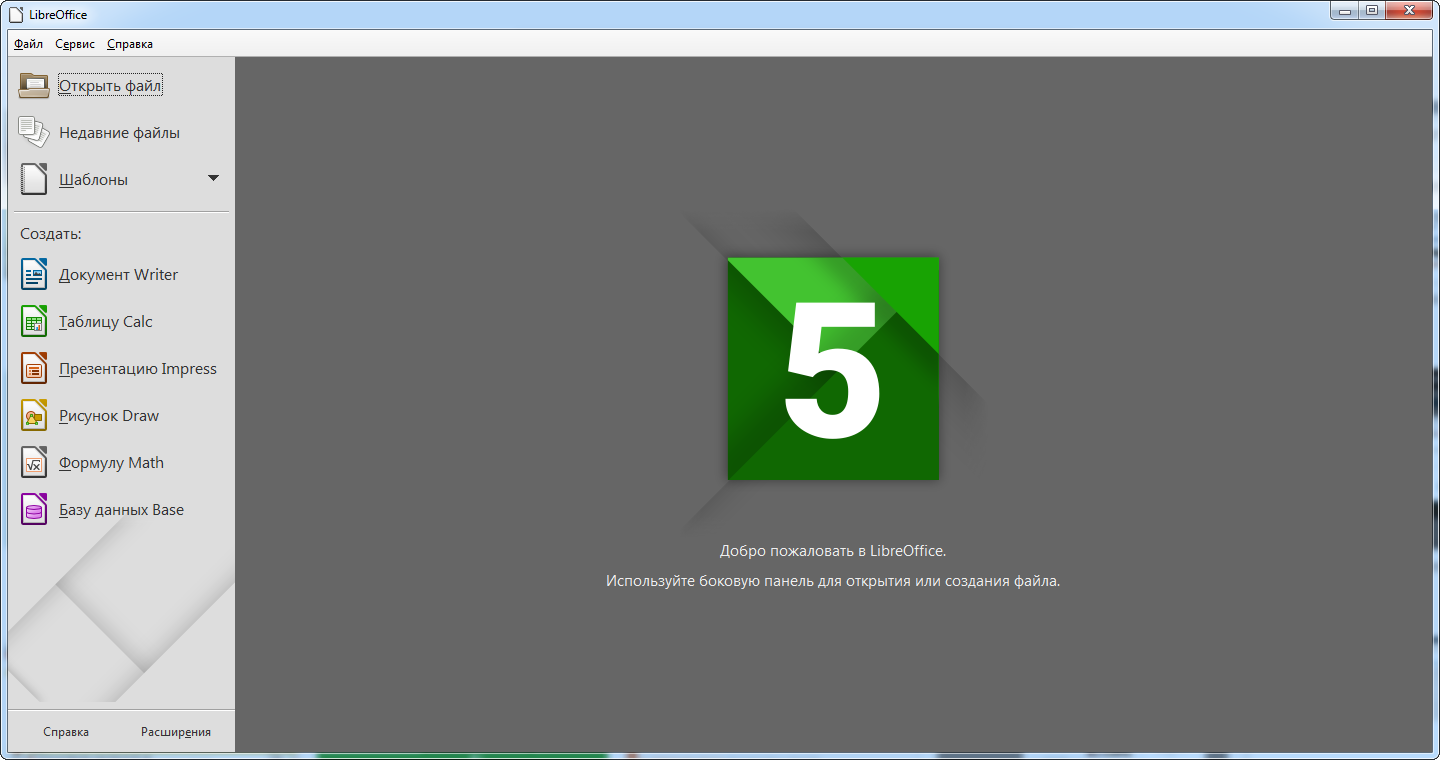Viewport: 1440px width, 760px height.
Task: Click the Добро пожаловать в LibreOffice text
Action: pyautogui.click(x=833, y=551)
